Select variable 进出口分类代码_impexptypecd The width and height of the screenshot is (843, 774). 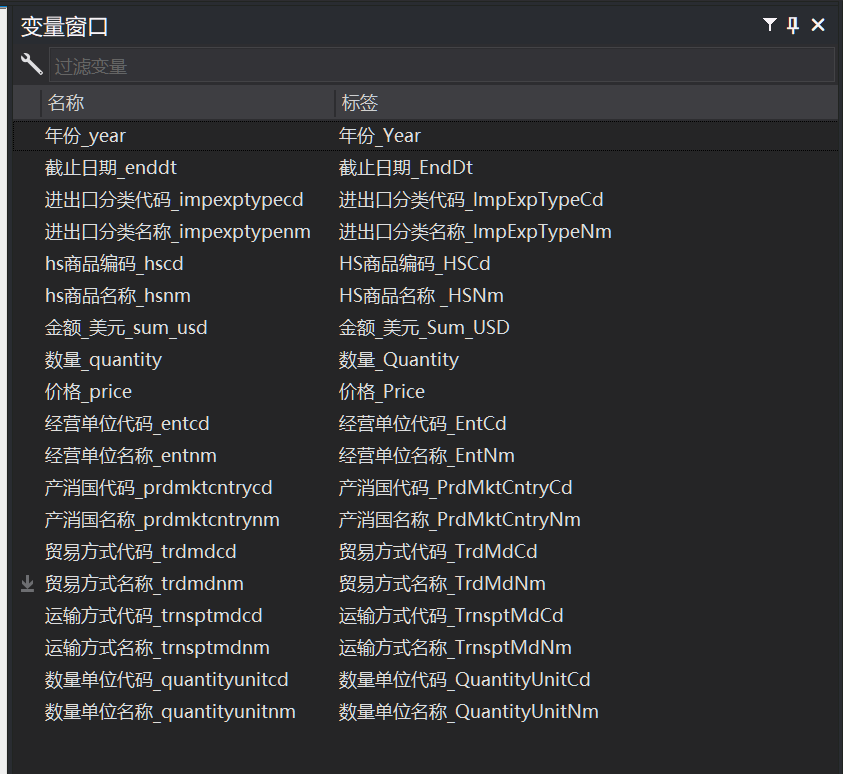[174, 200]
